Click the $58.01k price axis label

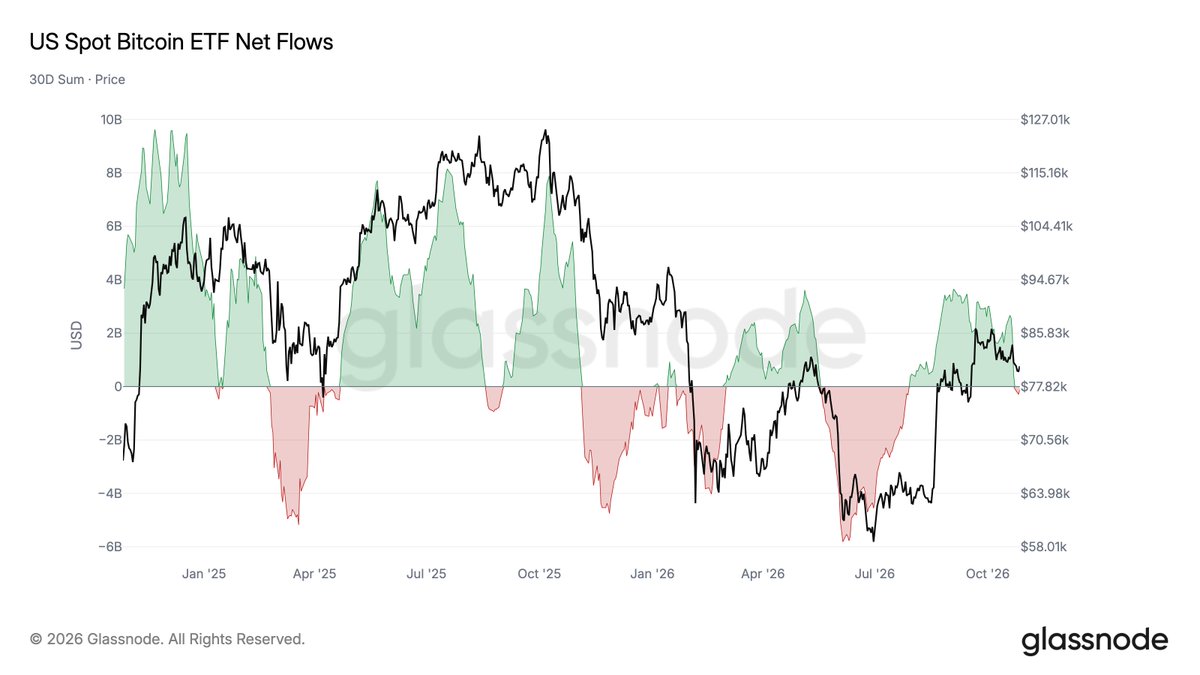point(1045,547)
